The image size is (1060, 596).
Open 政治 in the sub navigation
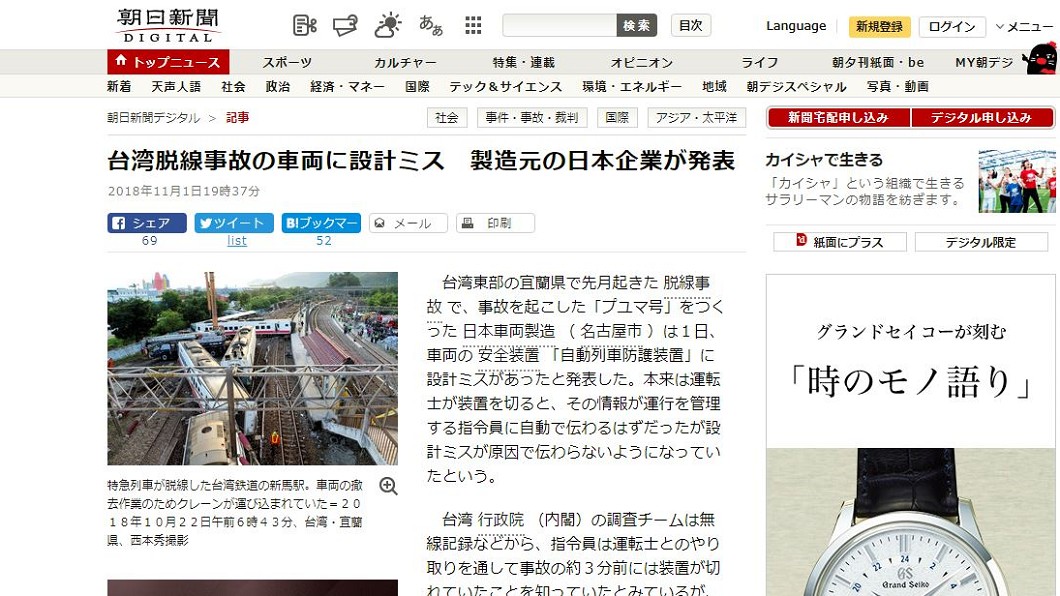(x=278, y=86)
